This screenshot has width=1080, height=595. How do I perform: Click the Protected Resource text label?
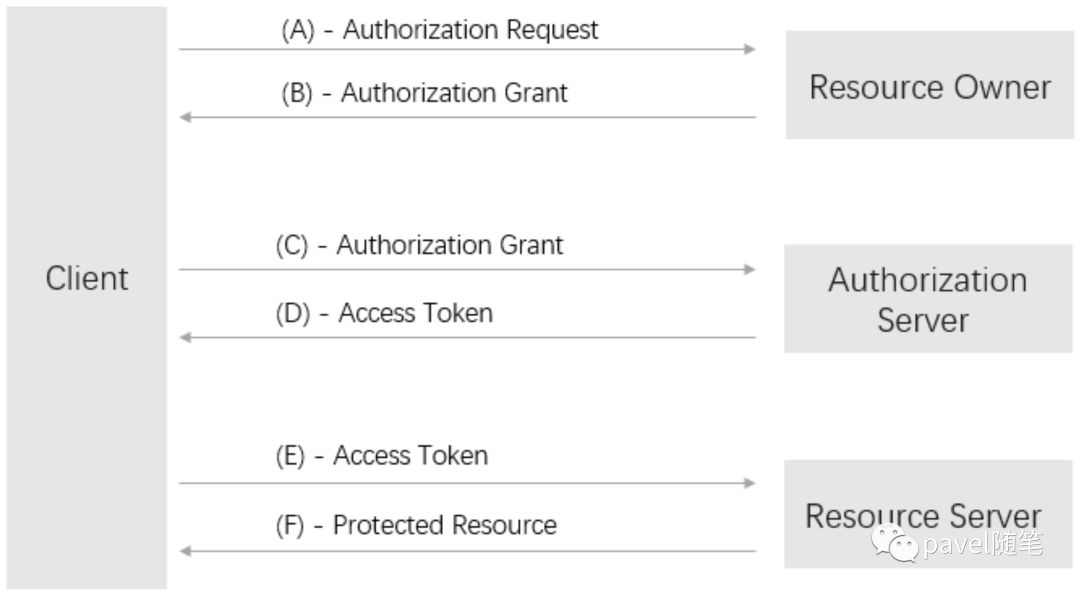tap(444, 525)
